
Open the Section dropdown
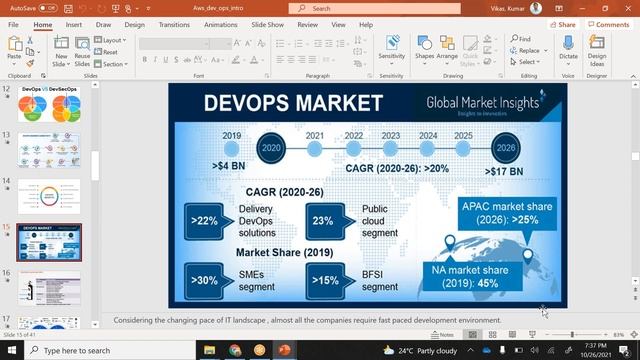(111, 64)
